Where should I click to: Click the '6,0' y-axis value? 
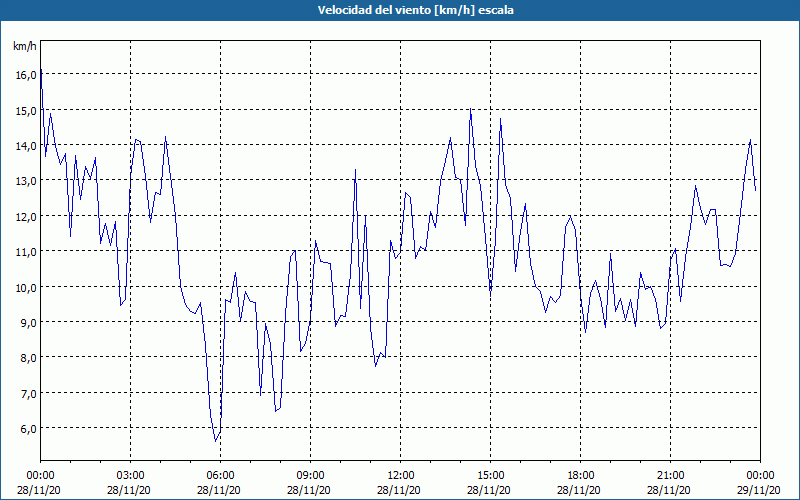pos(28,429)
